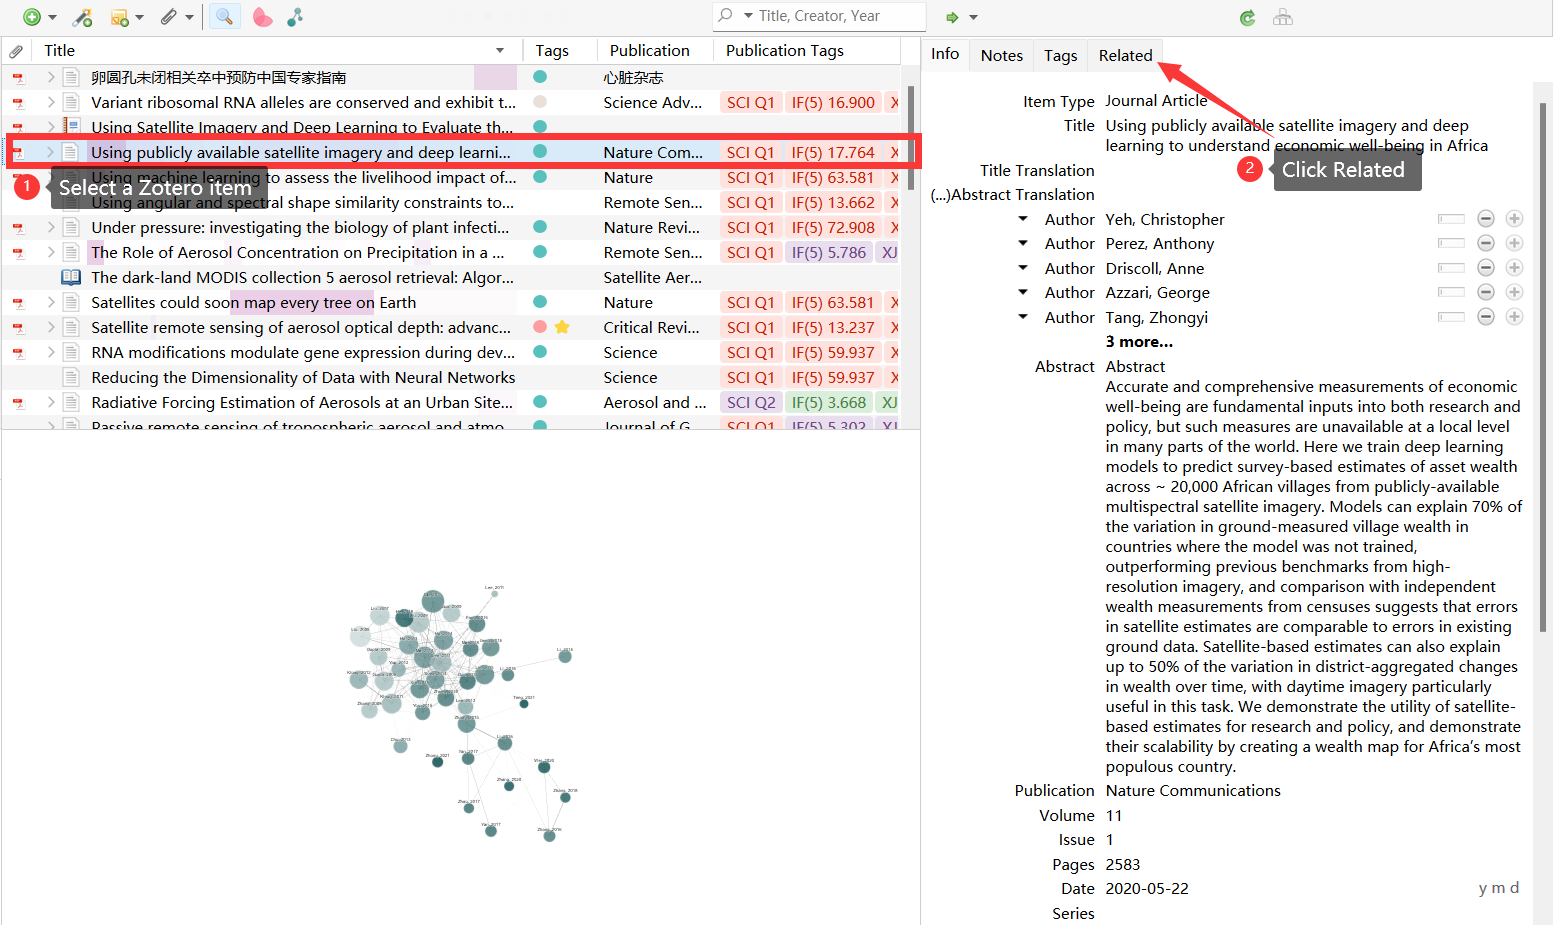Click the New Note toolbar icon
The height and width of the screenshot is (925, 1553).
pyautogui.click(x=119, y=17)
